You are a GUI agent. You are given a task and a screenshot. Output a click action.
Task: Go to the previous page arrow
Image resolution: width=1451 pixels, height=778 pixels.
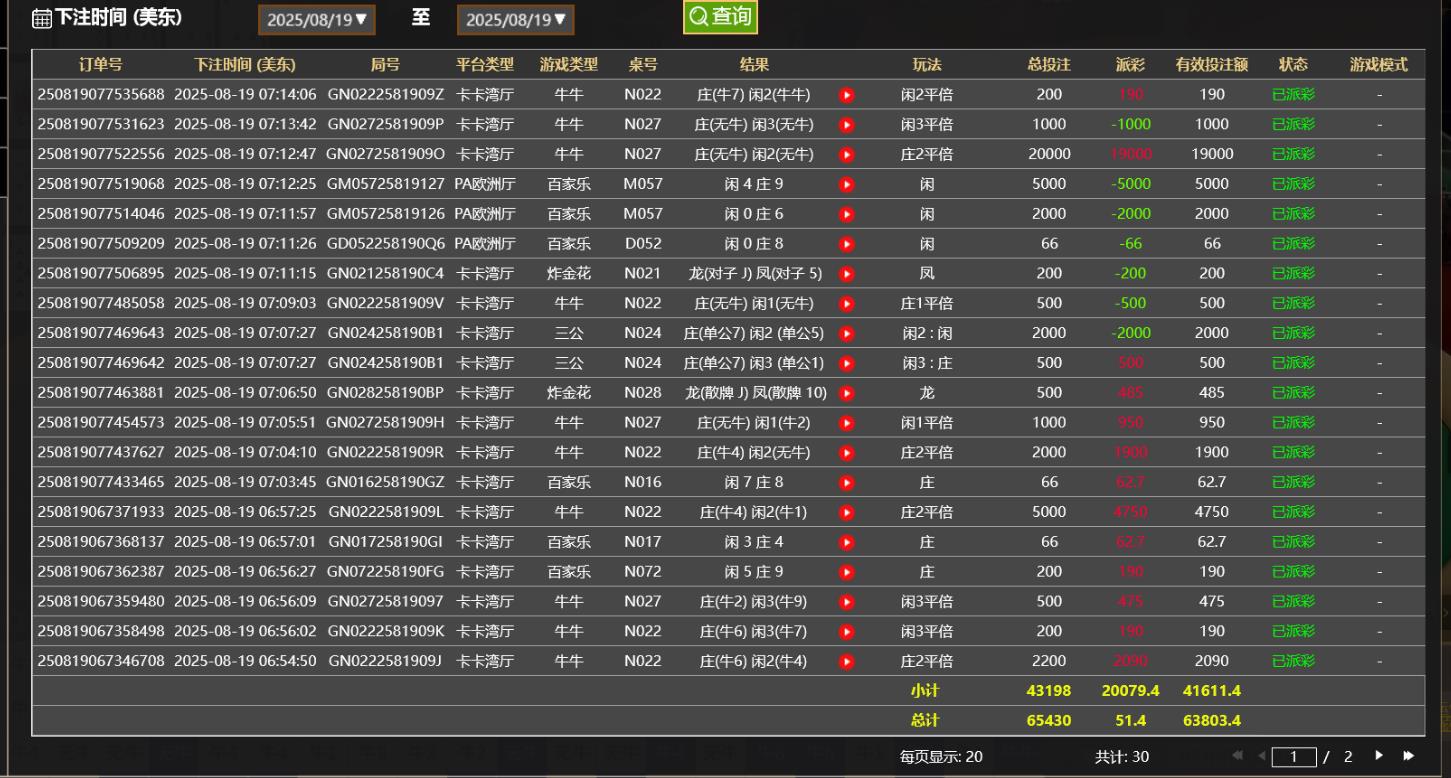pos(1260,756)
